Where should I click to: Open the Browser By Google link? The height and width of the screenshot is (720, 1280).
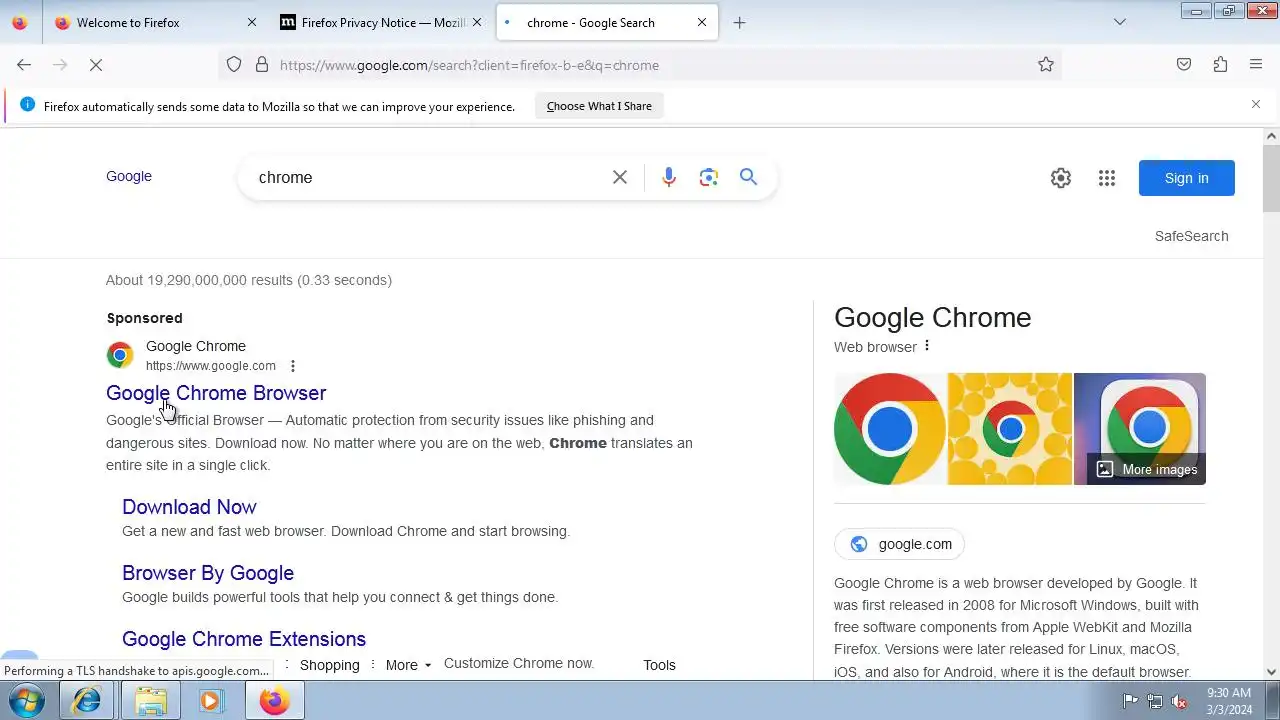(x=208, y=573)
